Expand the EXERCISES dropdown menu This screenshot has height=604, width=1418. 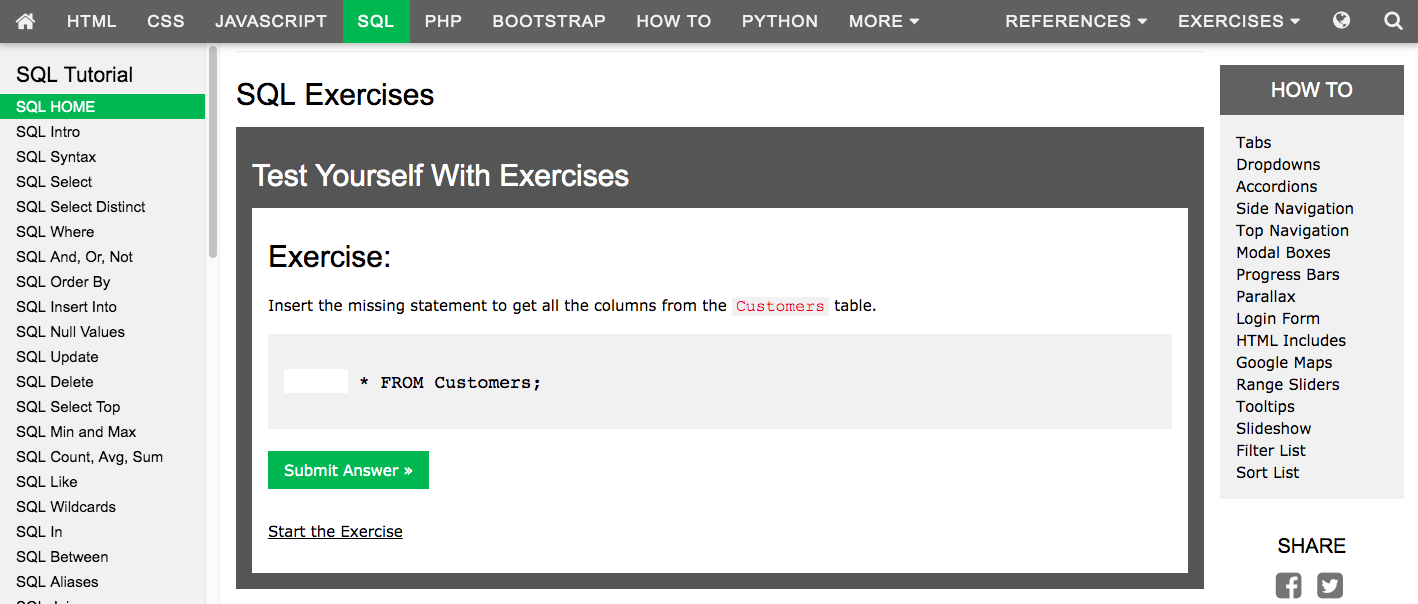click(1239, 21)
